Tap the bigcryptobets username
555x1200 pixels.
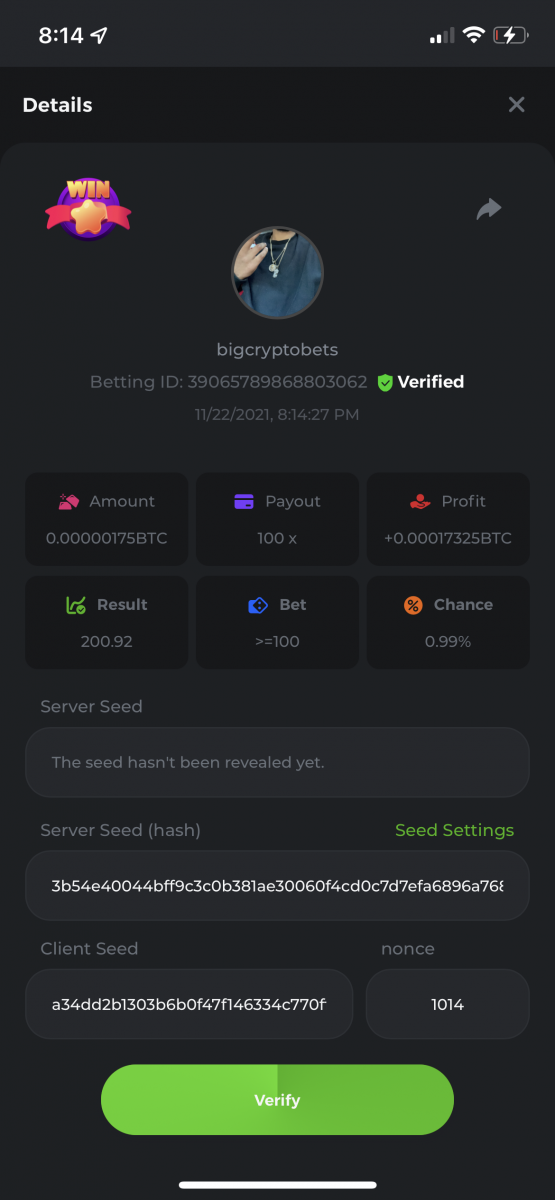click(277, 350)
